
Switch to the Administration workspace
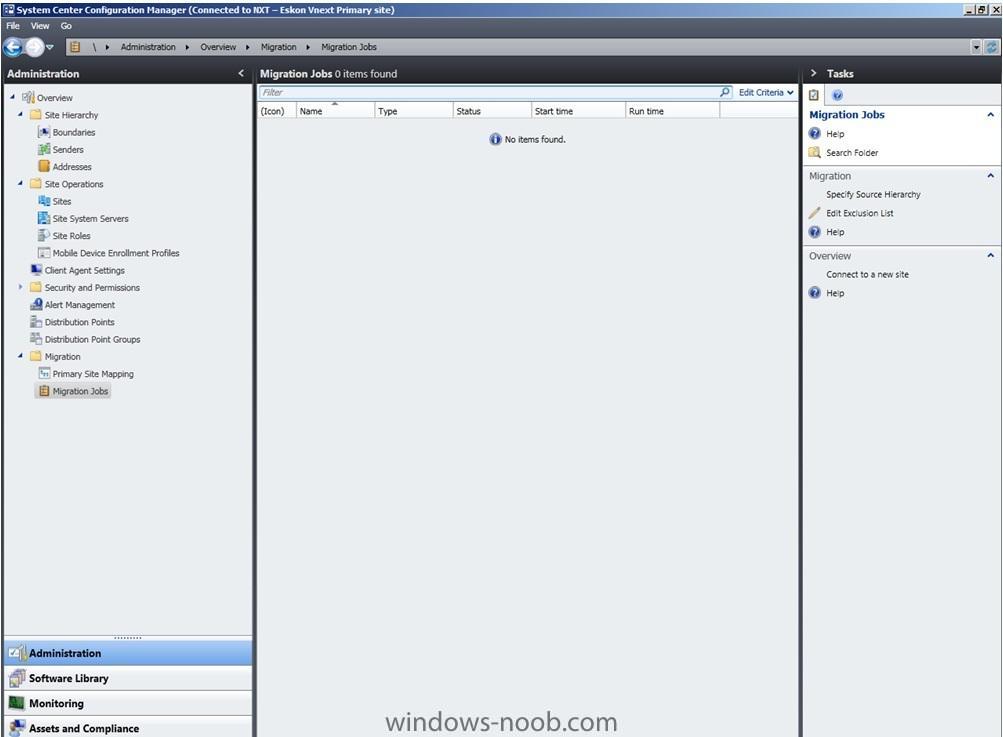click(128, 653)
